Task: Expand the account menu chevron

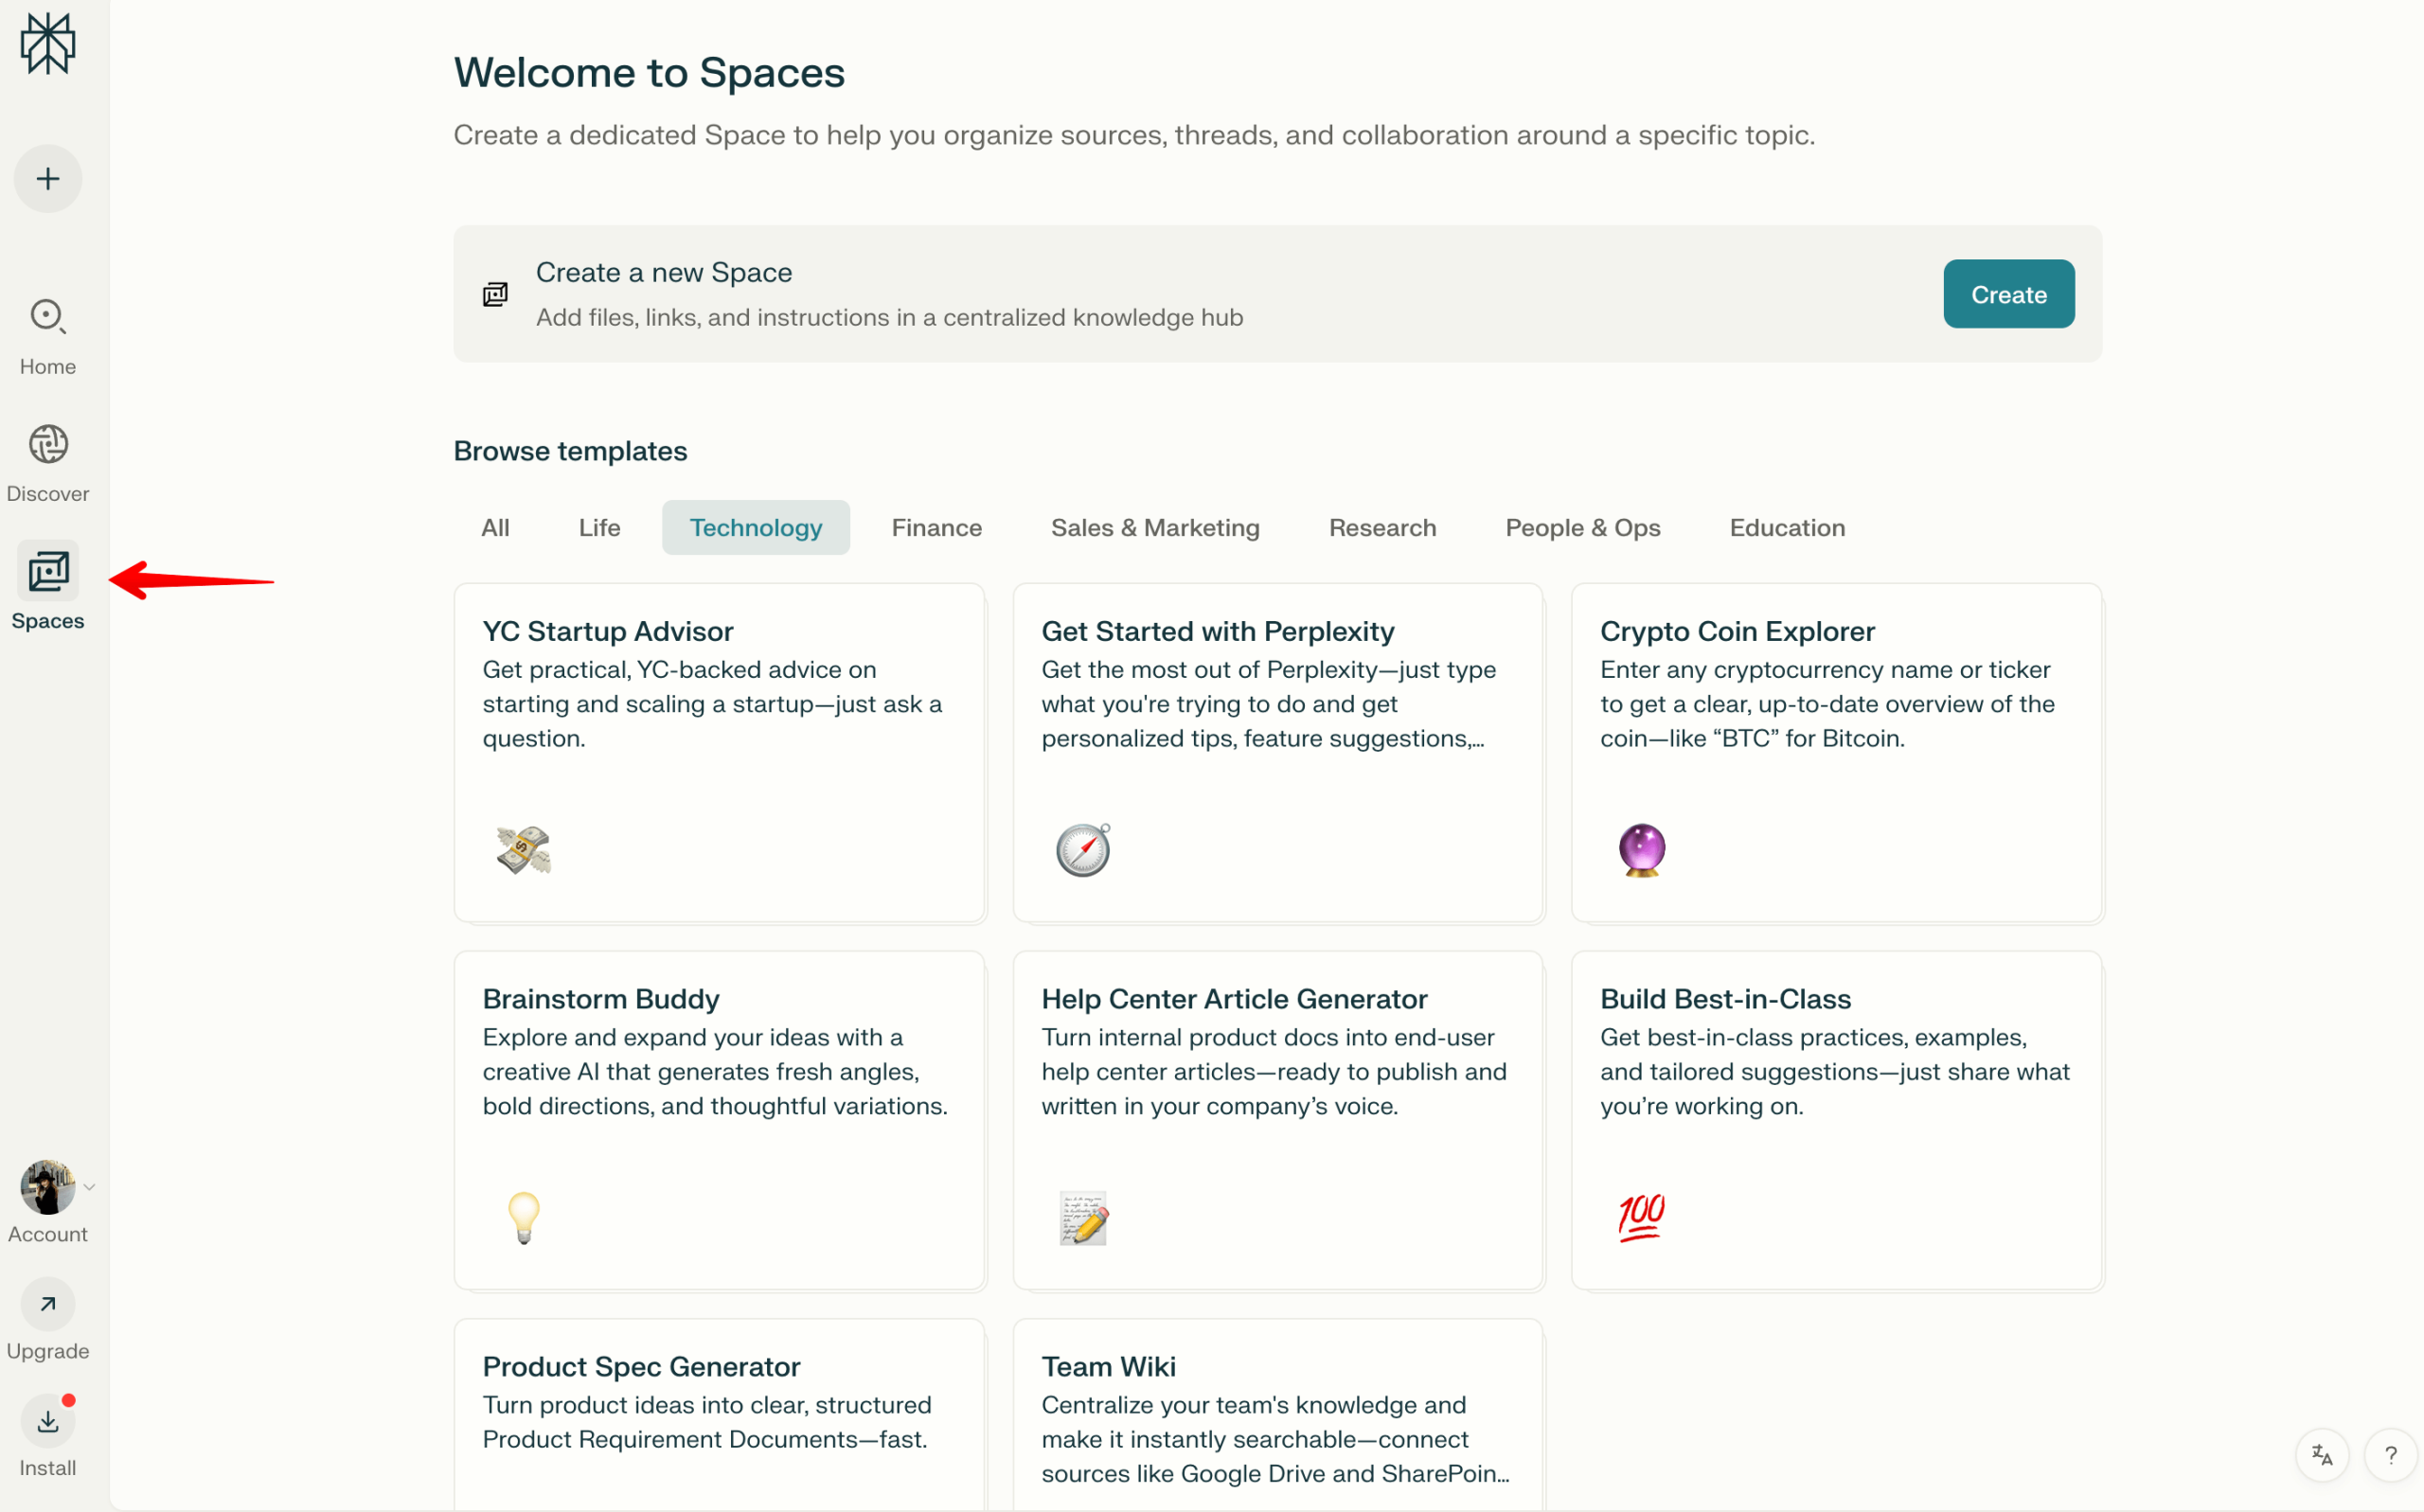Action: 89,1187
